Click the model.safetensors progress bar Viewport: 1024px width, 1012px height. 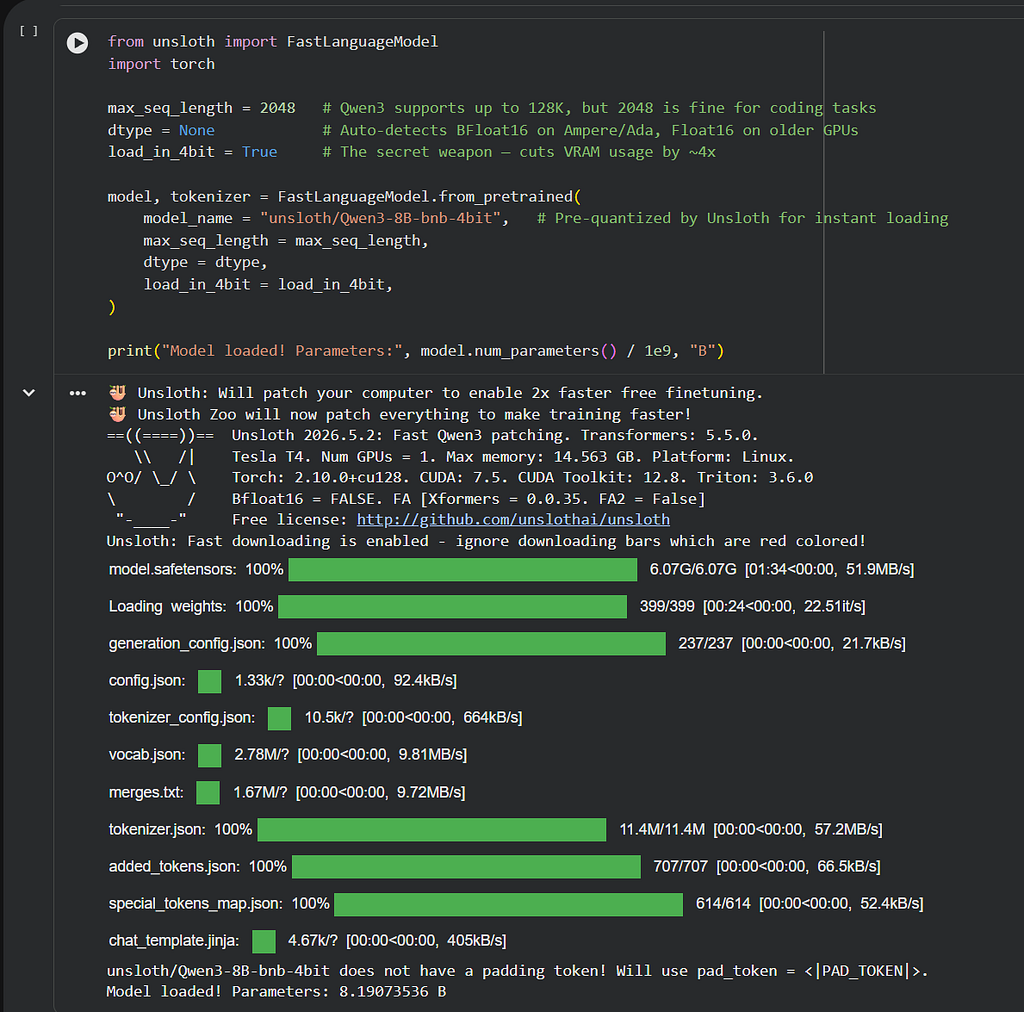pos(462,569)
